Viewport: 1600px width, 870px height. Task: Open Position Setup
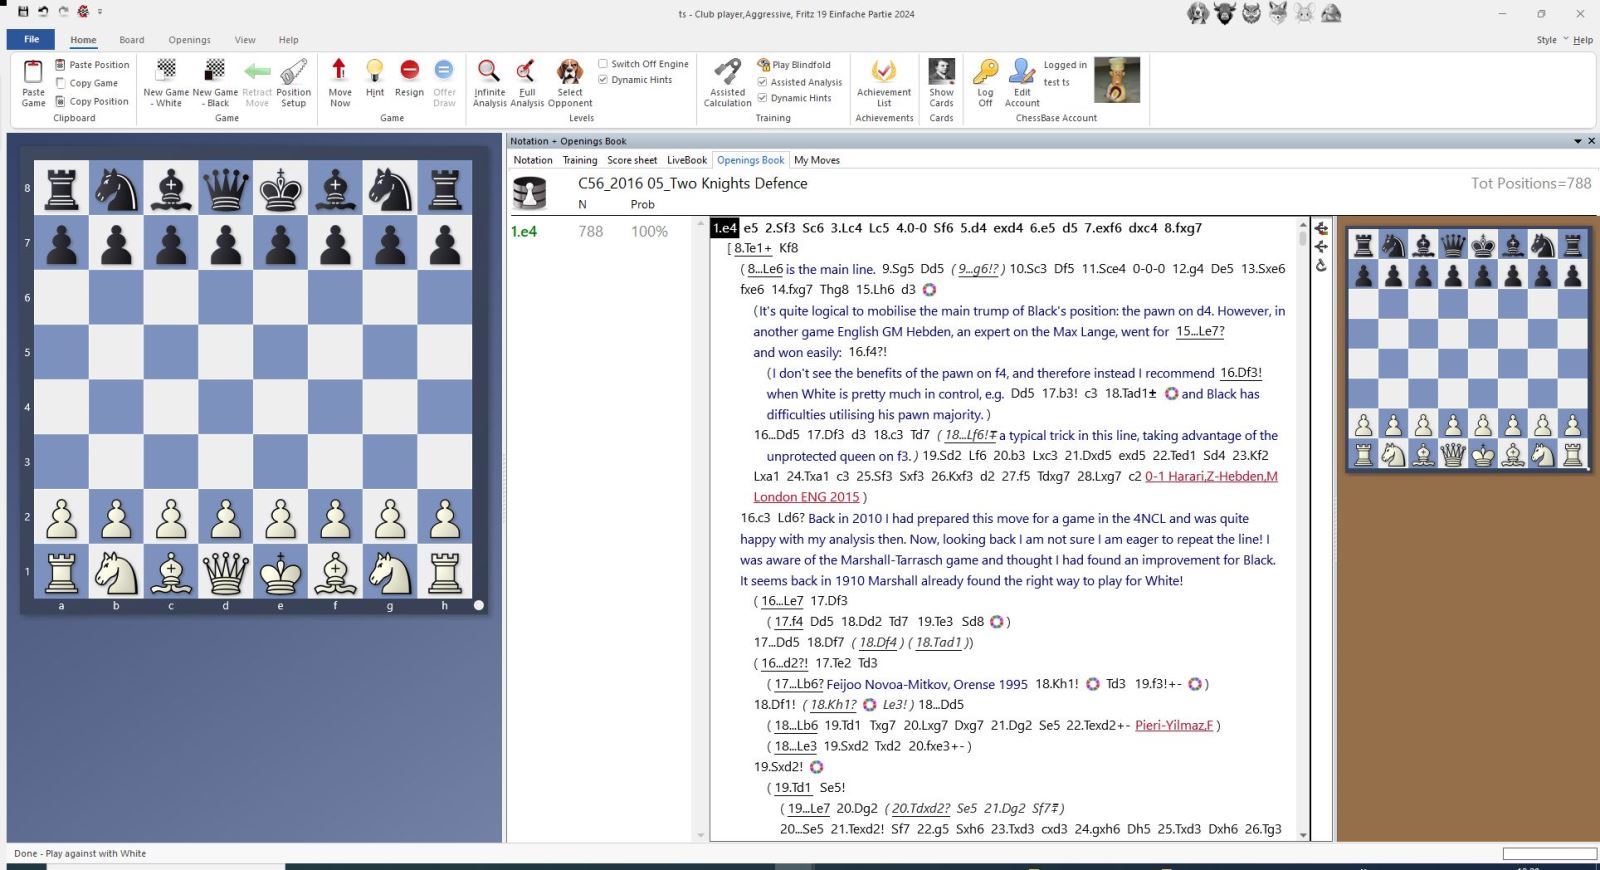(x=293, y=71)
